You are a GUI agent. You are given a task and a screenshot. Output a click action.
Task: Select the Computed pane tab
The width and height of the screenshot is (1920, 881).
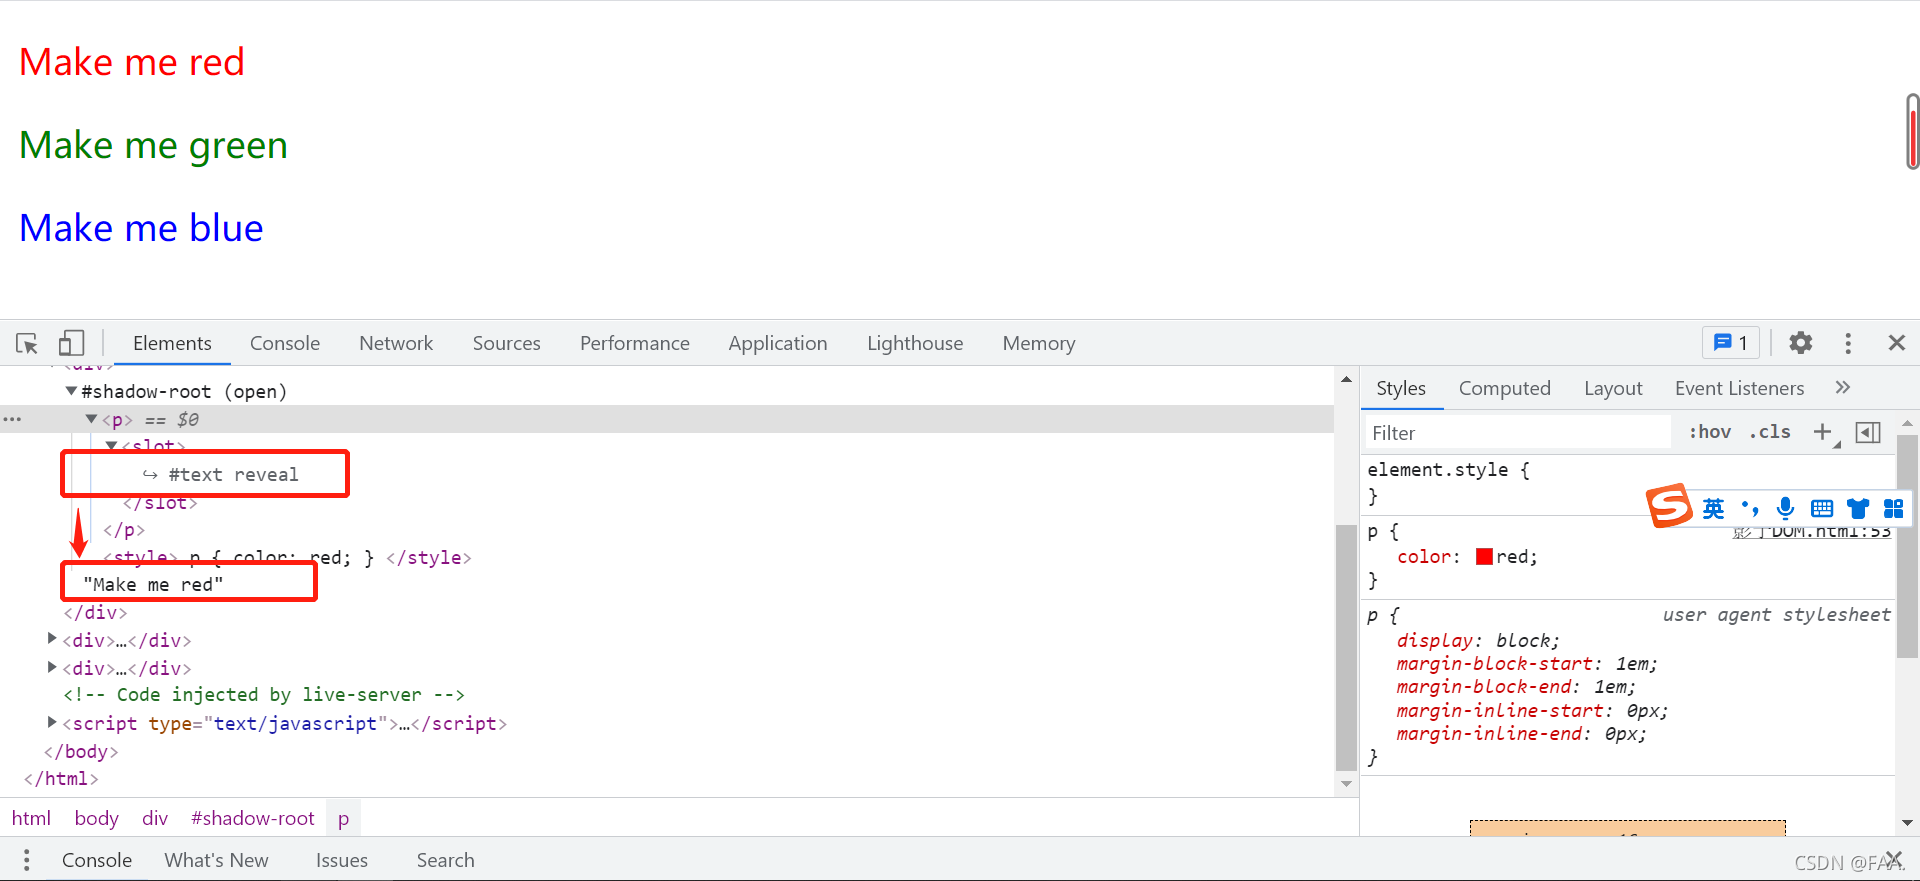tap(1505, 388)
